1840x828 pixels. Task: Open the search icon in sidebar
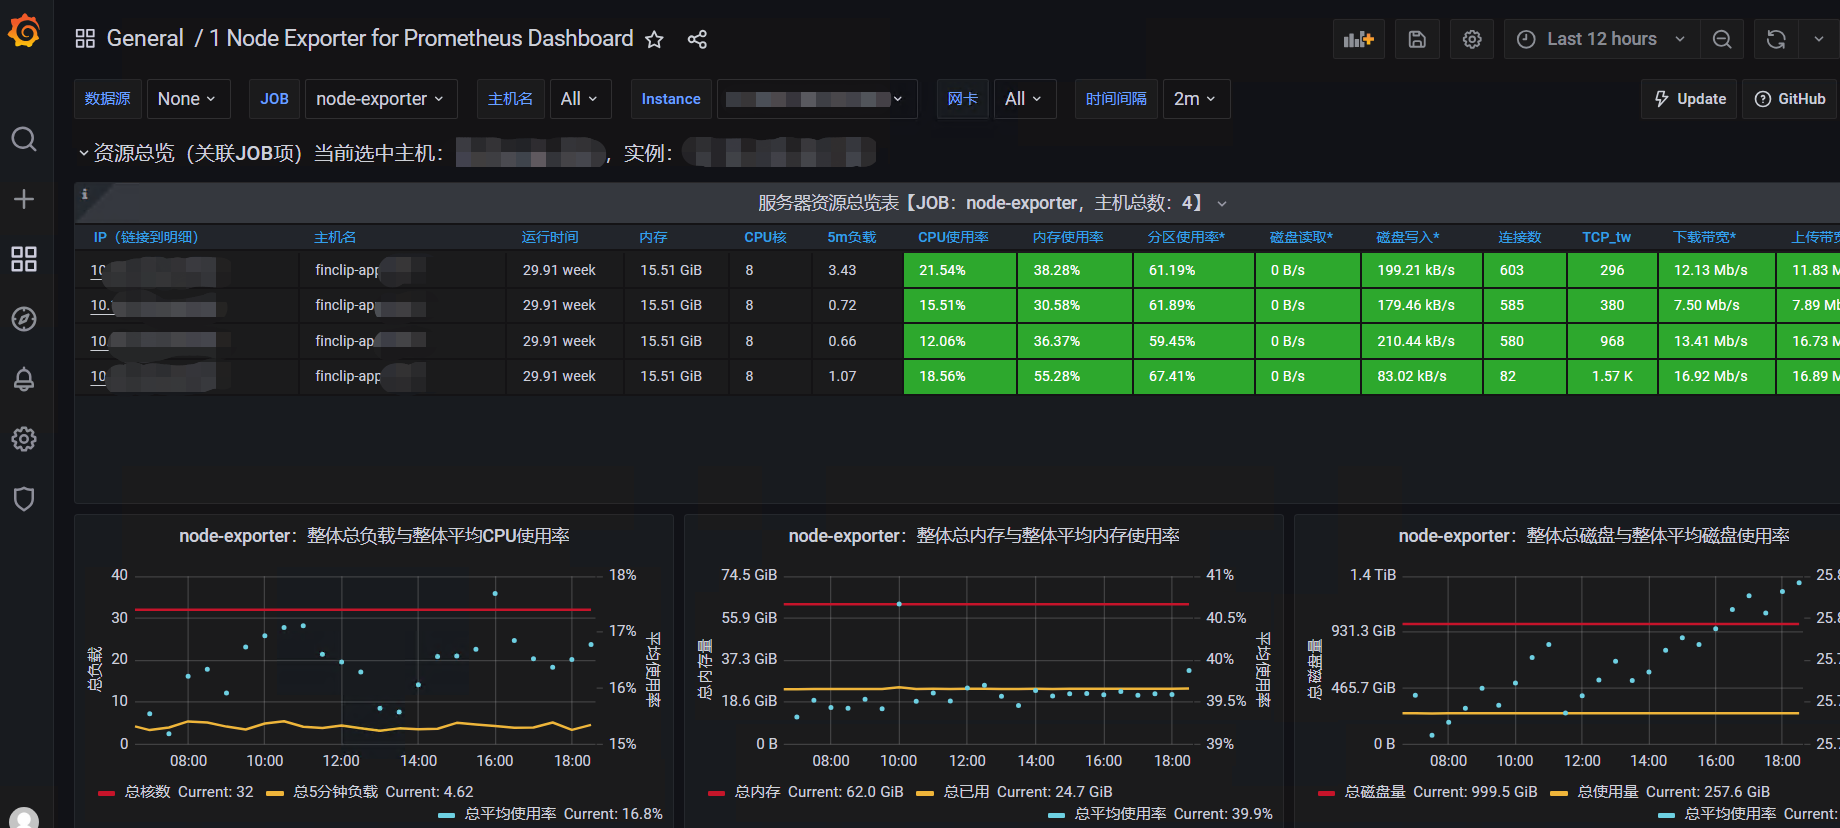(x=24, y=139)
